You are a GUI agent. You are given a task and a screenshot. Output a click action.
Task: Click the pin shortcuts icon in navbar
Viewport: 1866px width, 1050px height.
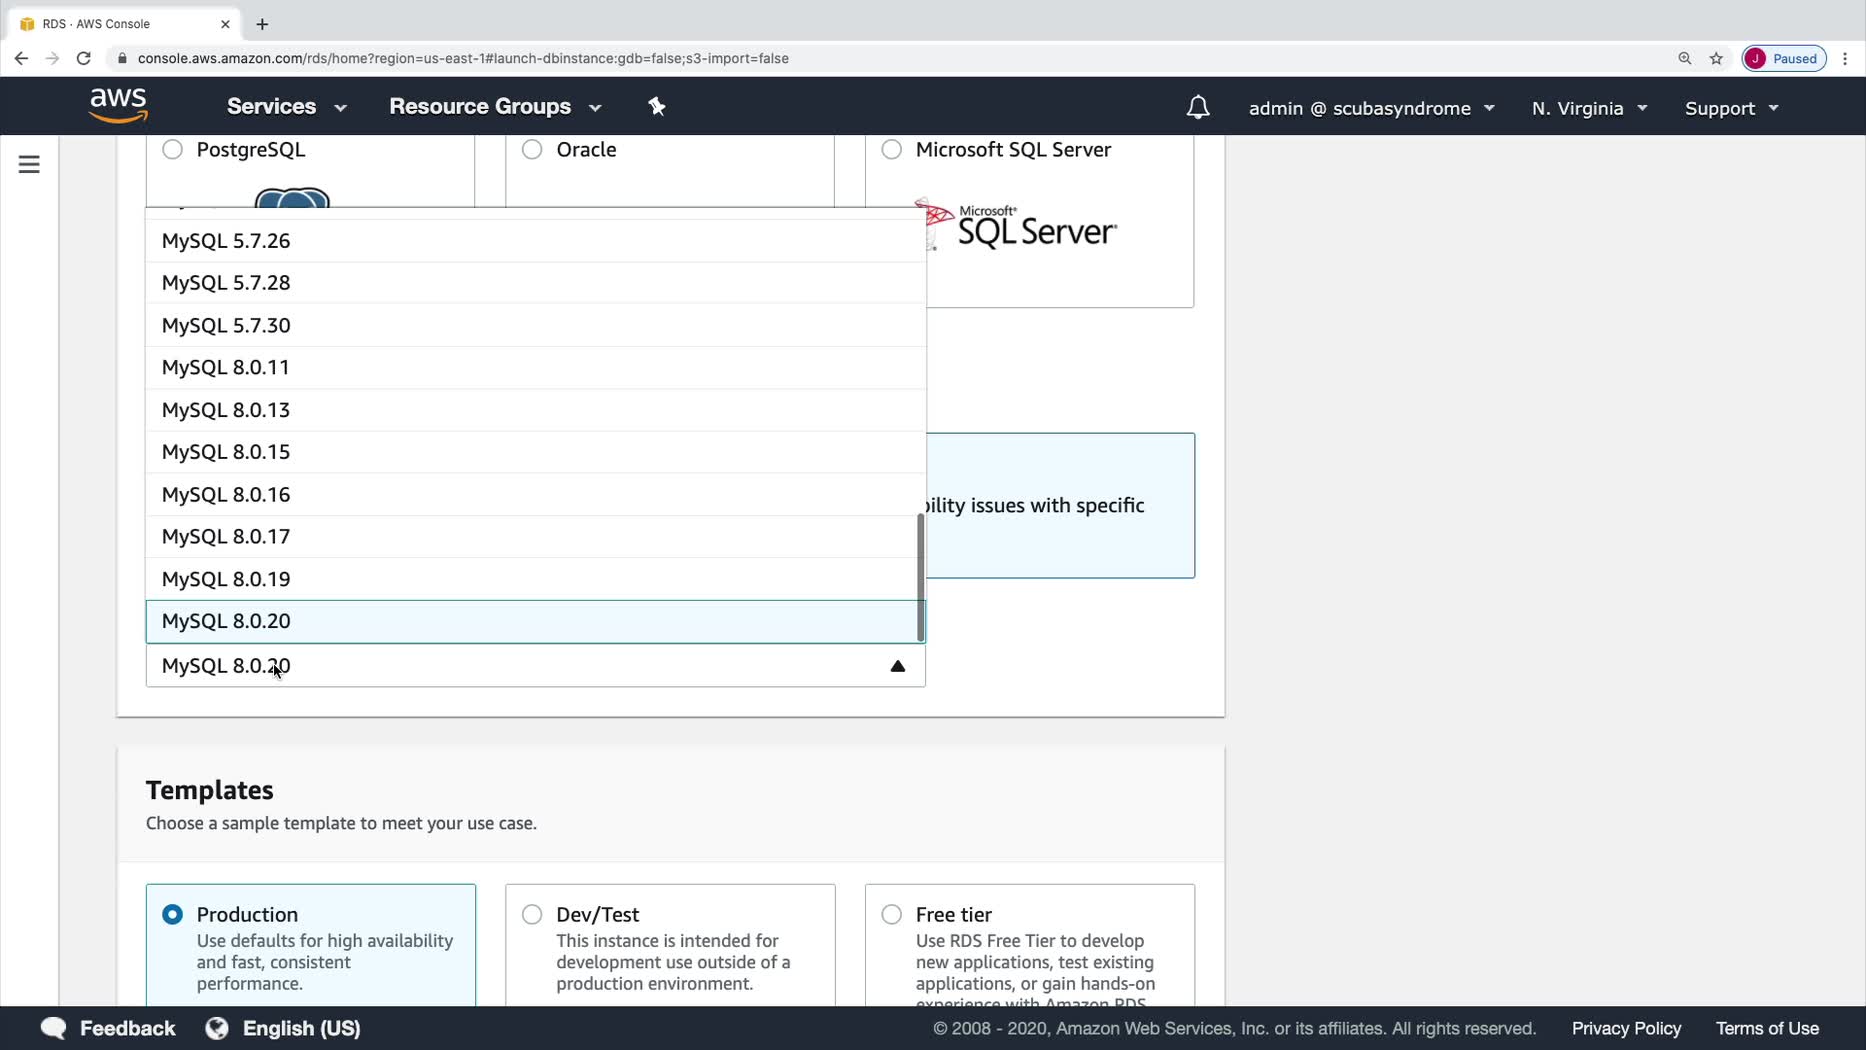[657, 106]
